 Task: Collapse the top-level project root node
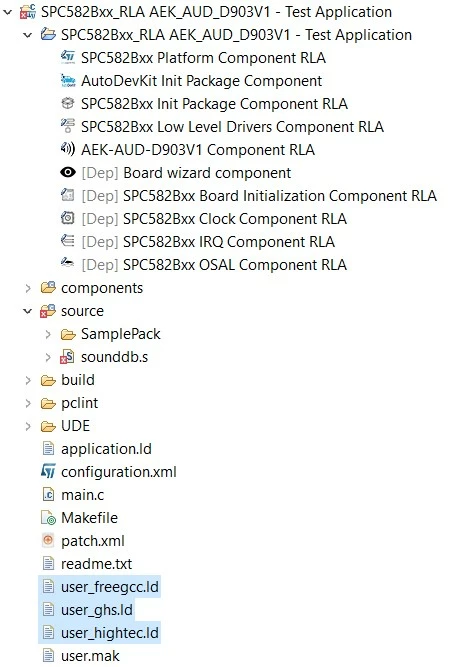click(7, 12)
